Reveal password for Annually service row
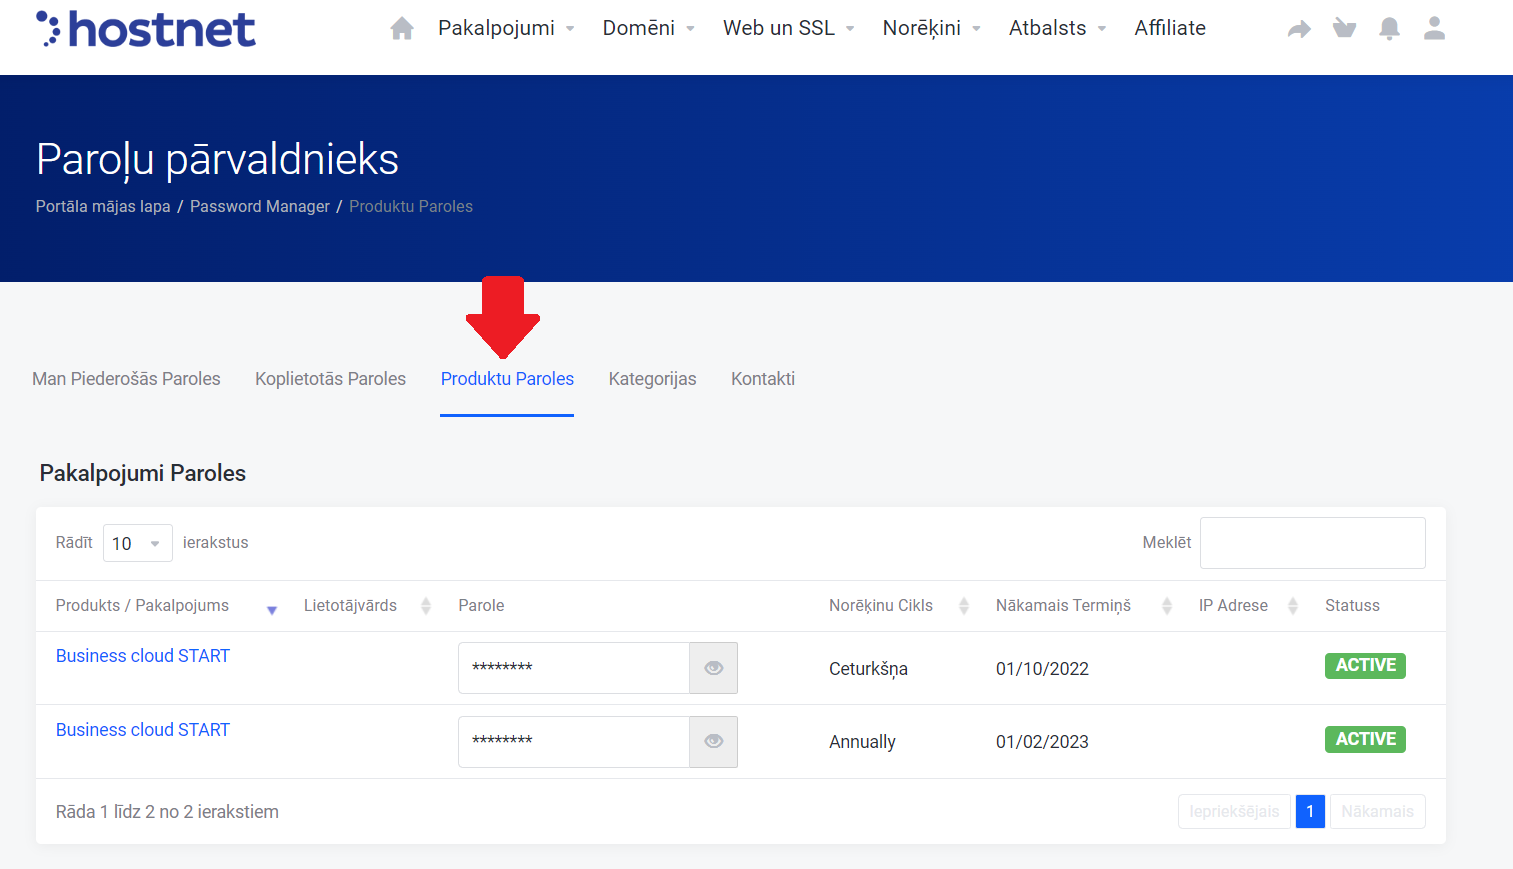Image resolution: width=1513 pixels, height=869 pixels. [x=713, y=742]
